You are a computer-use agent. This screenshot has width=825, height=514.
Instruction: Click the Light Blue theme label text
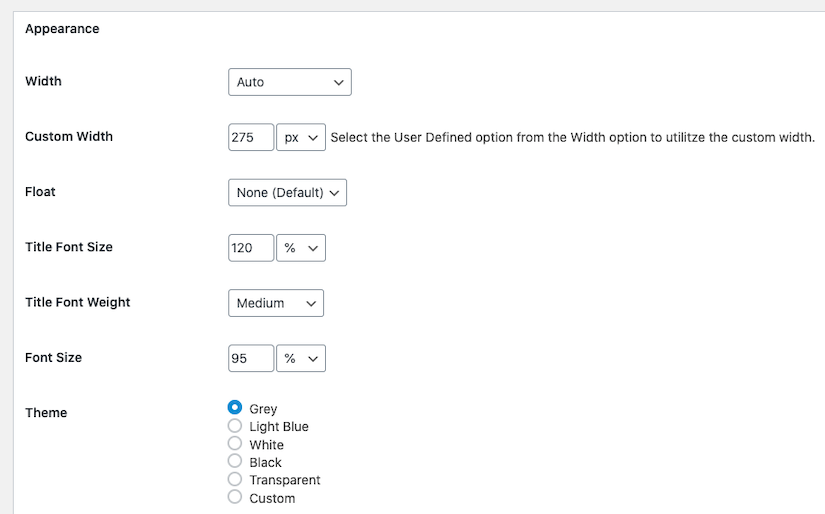(x=279, y=427)
